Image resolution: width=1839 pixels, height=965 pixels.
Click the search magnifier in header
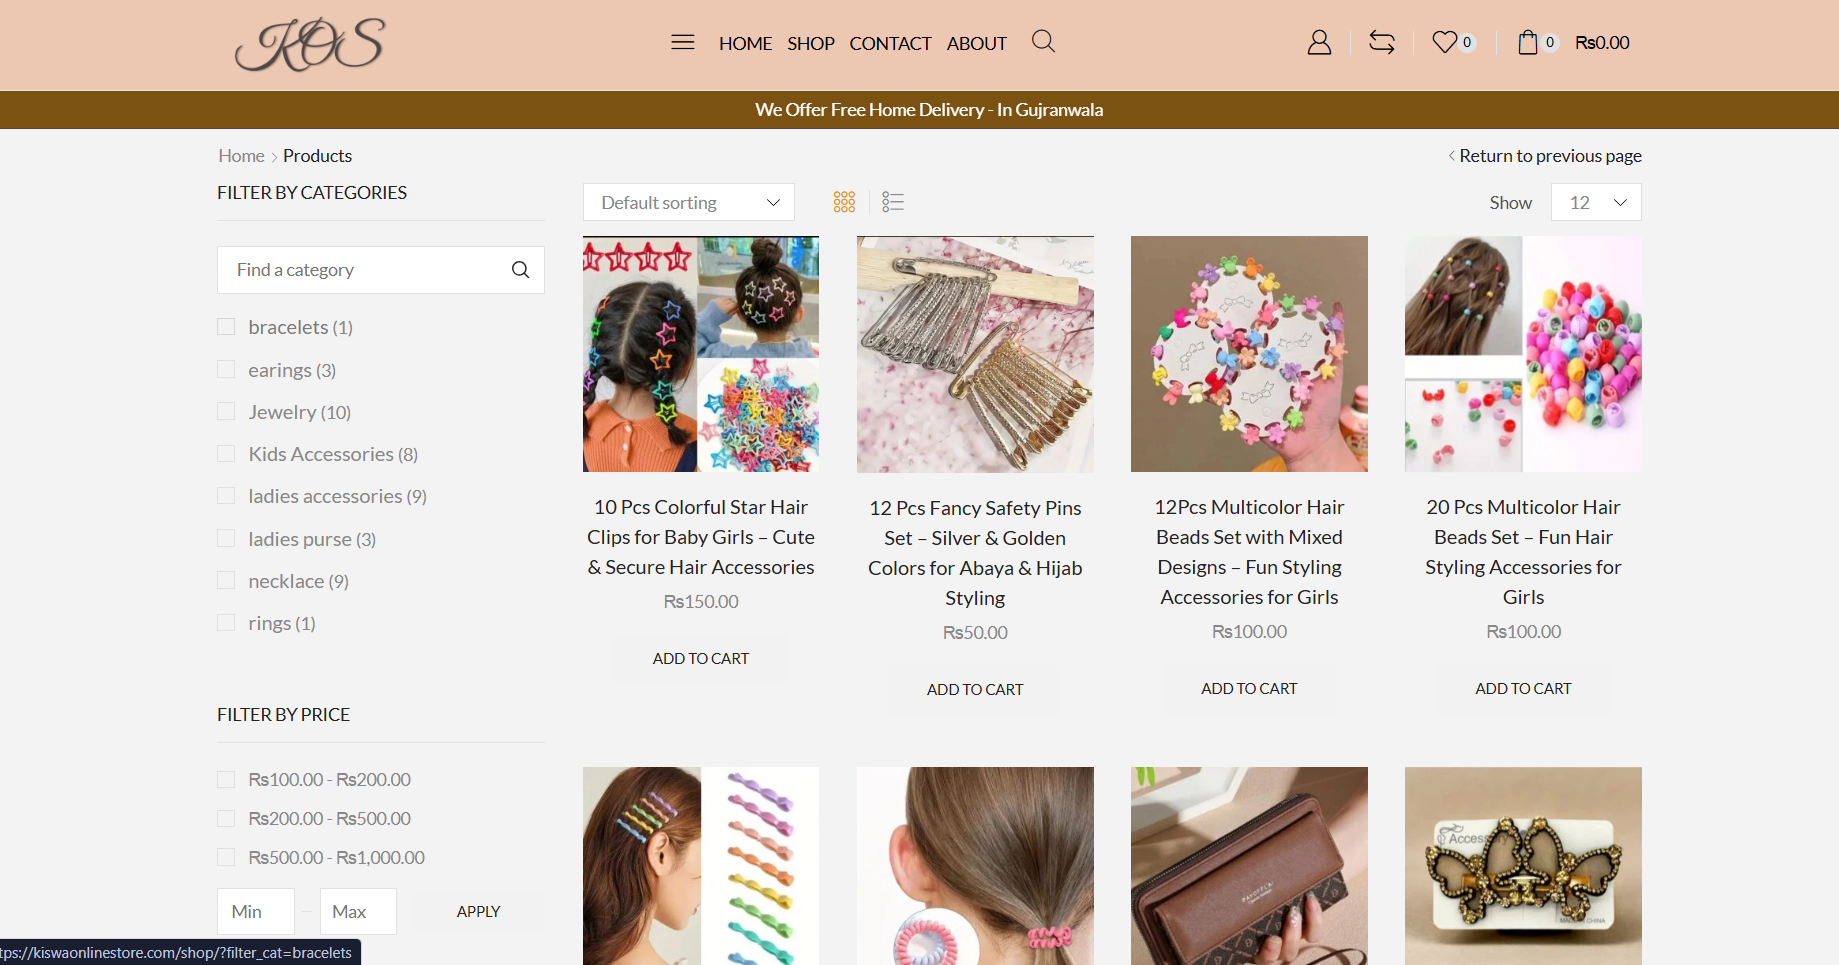1043,41
